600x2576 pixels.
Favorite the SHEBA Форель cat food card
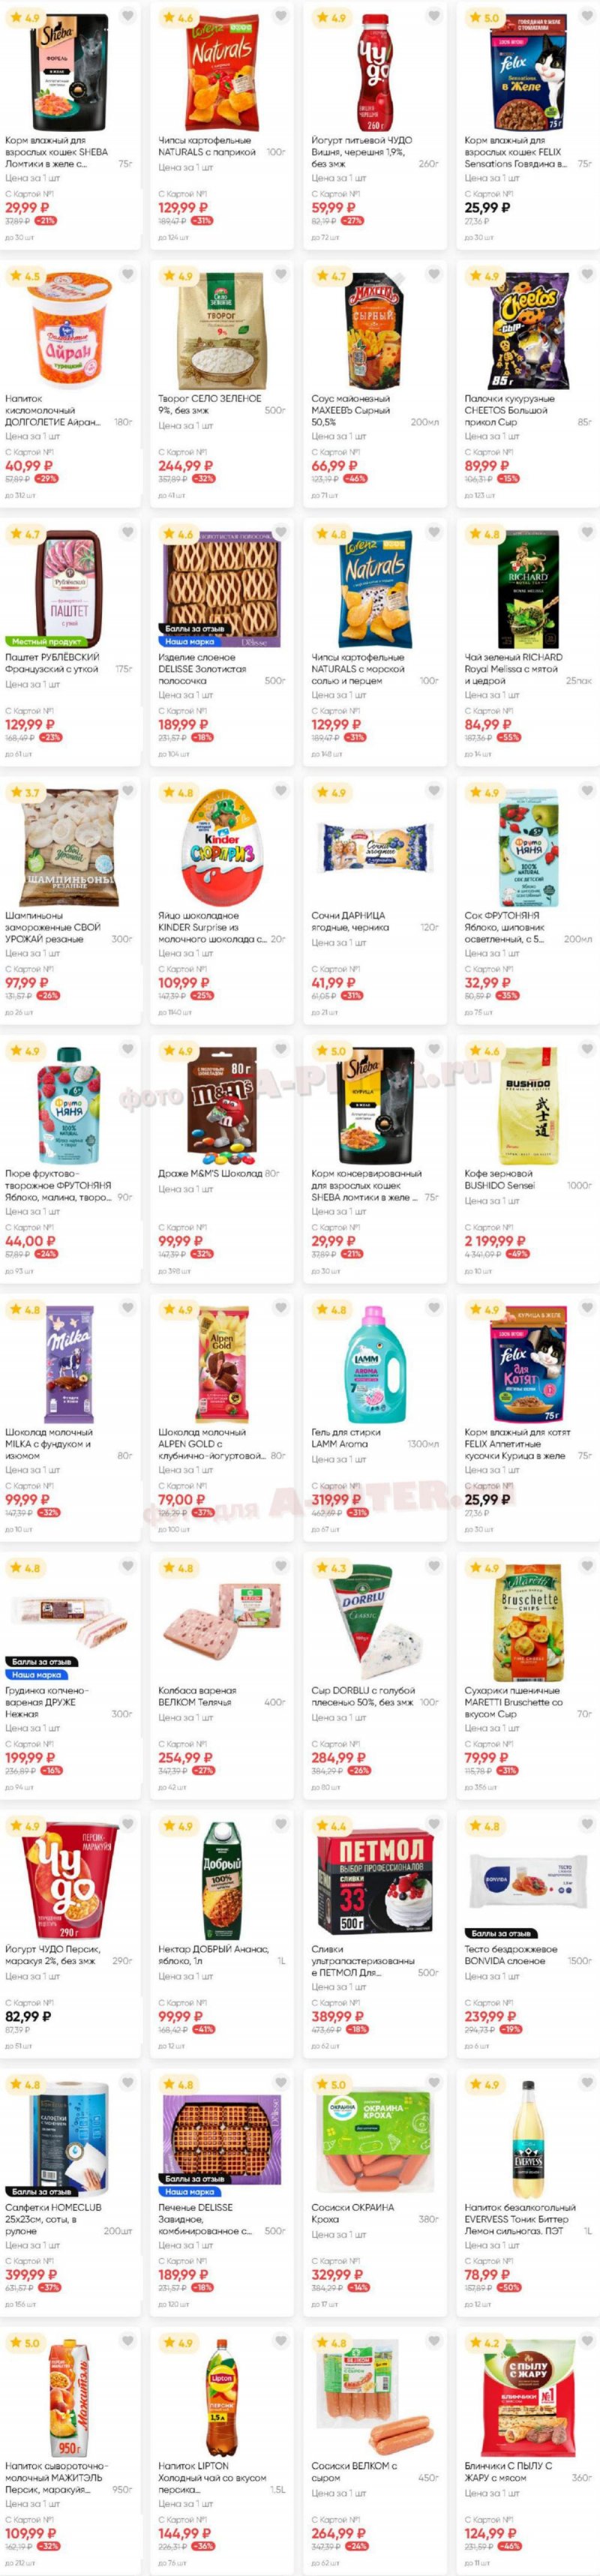(128, 16)
